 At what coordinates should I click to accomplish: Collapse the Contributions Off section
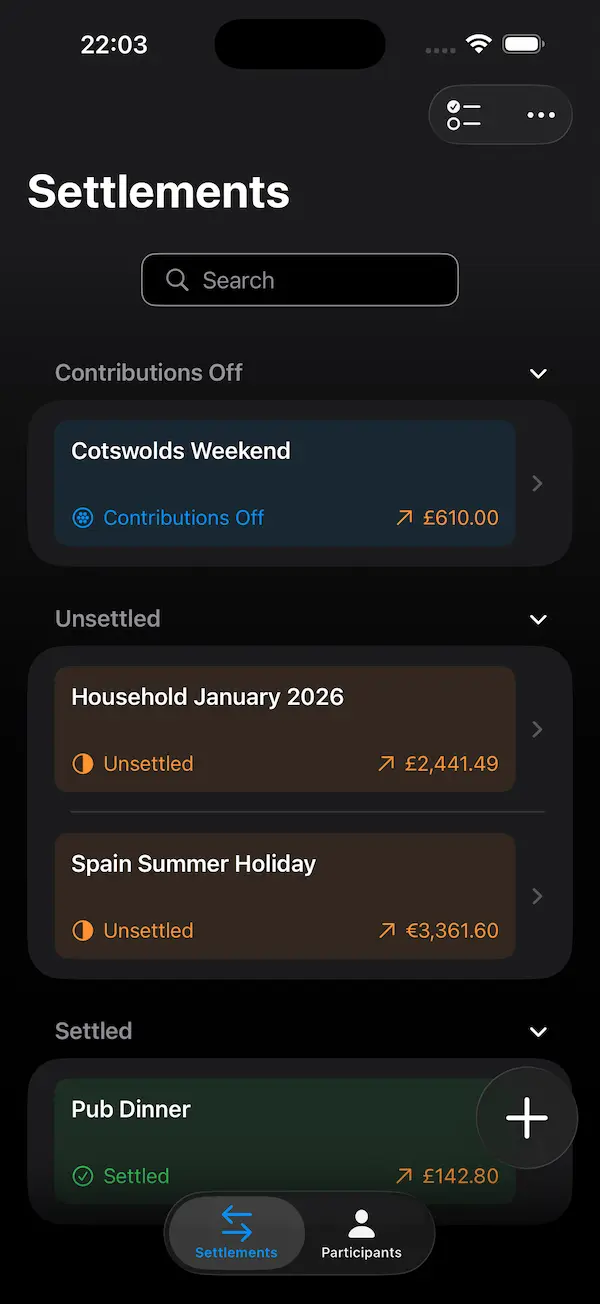point(538,373)
